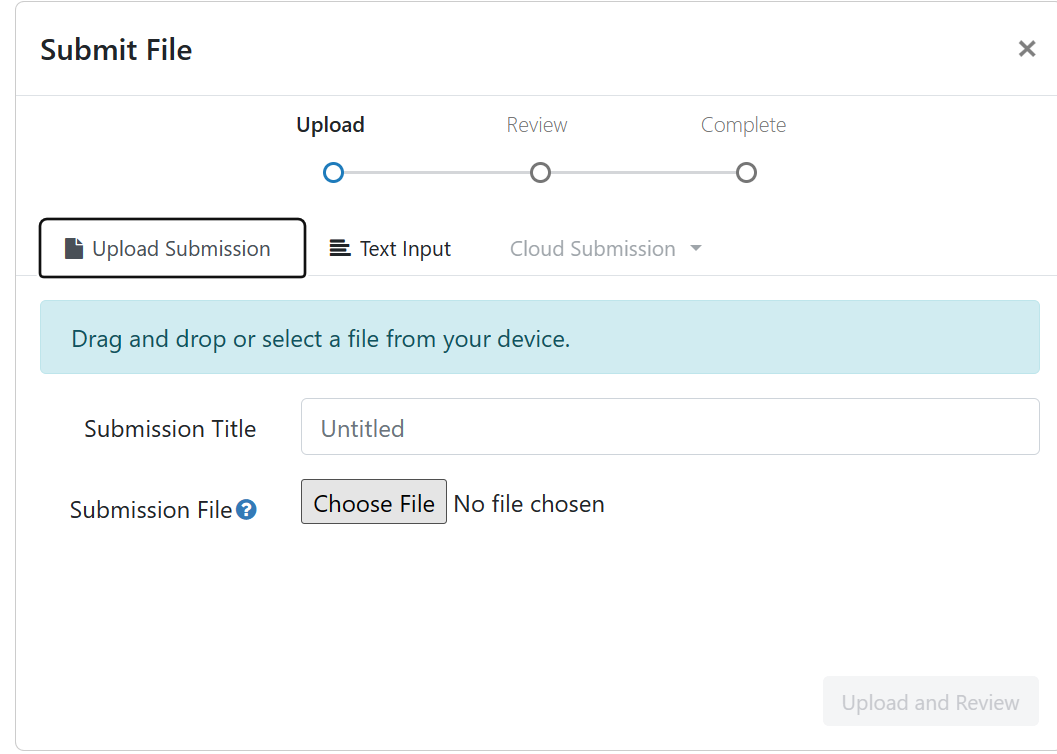This screenshot has width=1057, height=754.
Task: Switch to the Upload Submission tab
Action: [172, 249]
